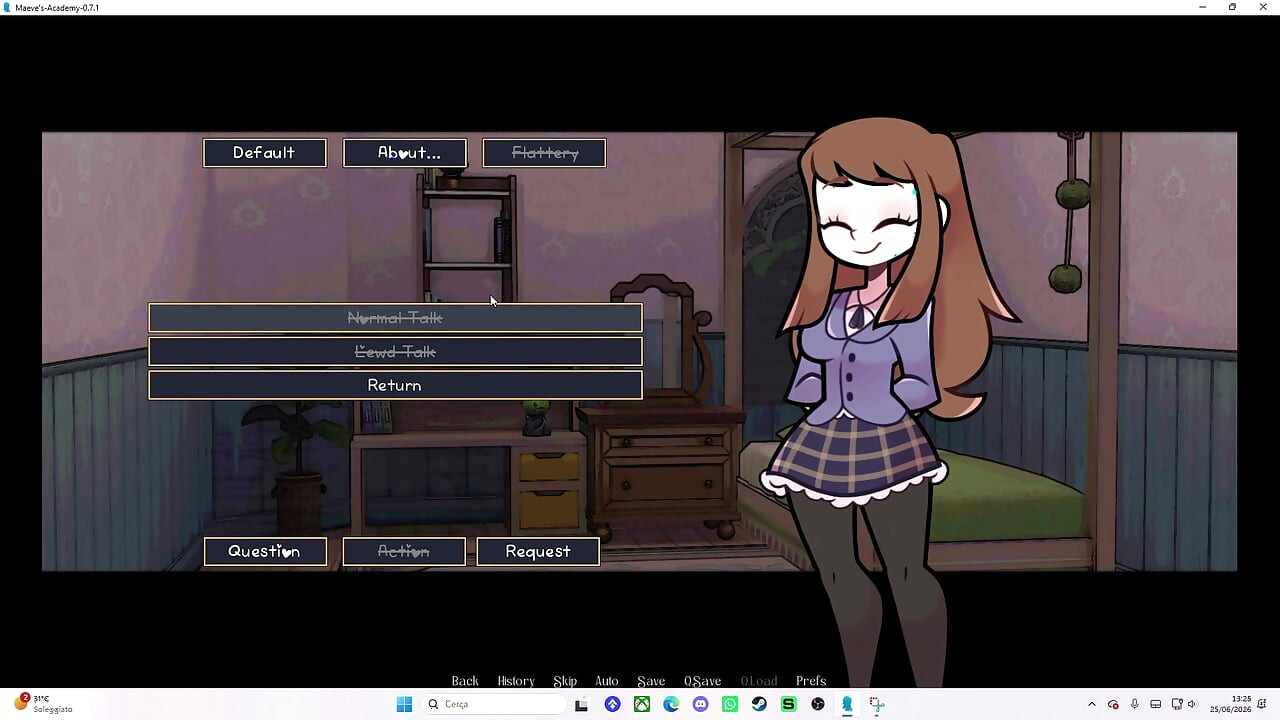This screenshot has height=720, width=1280.
Task: Open the About... topic
Action: point(405,153)
